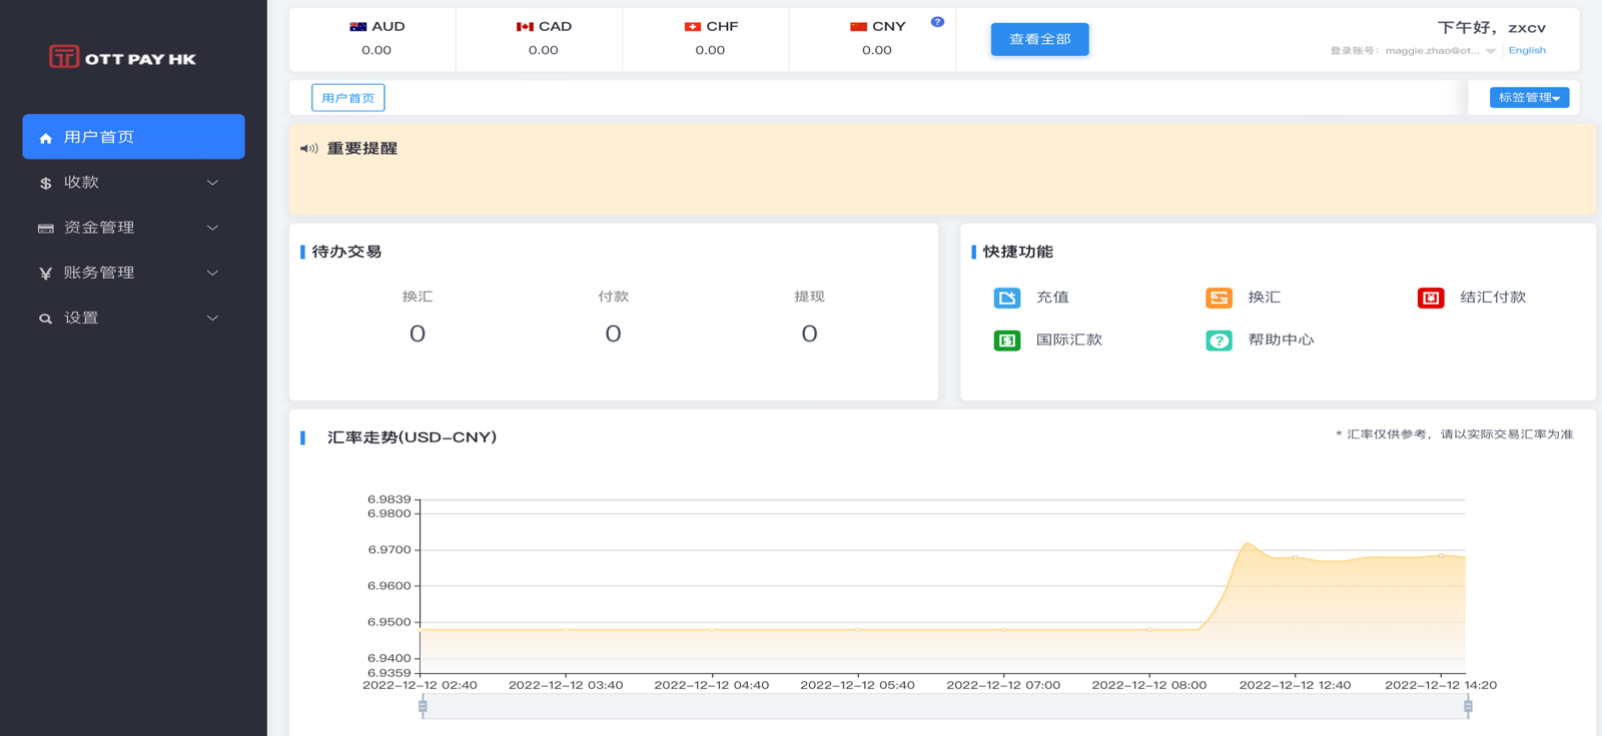Open the 结汇付款 quick function link
Viewport: 1602px width, 736px height.
click(1493, 297)
